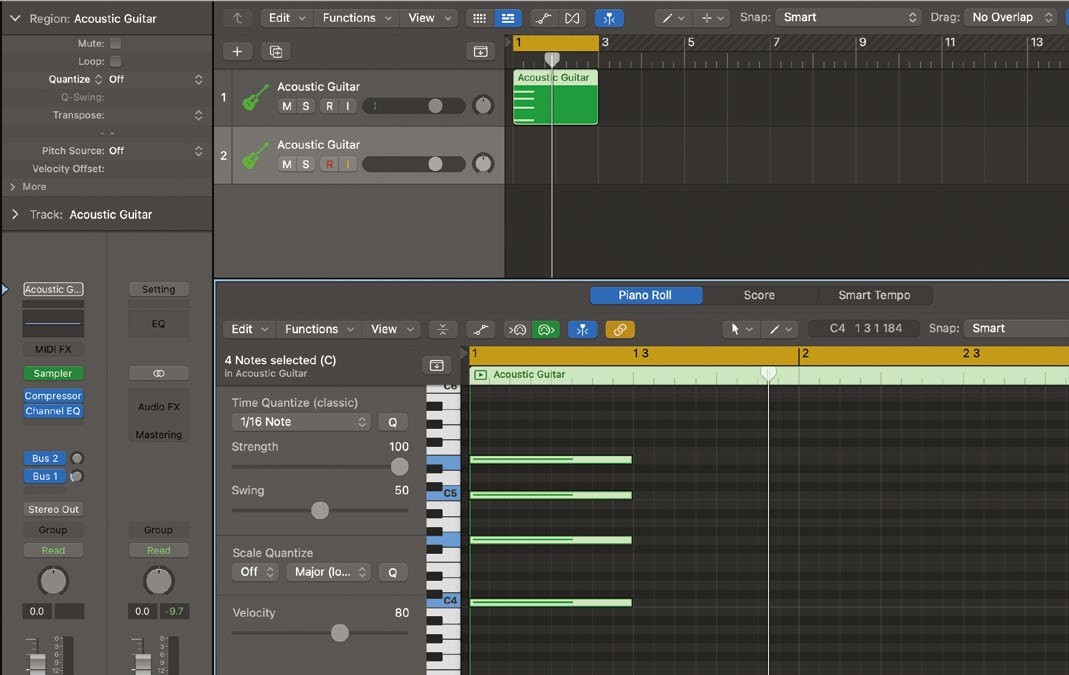Toggle the Piano Roll link button
Screen dimensions: 1069x675
pyautogui.click(x=620, y=329)
